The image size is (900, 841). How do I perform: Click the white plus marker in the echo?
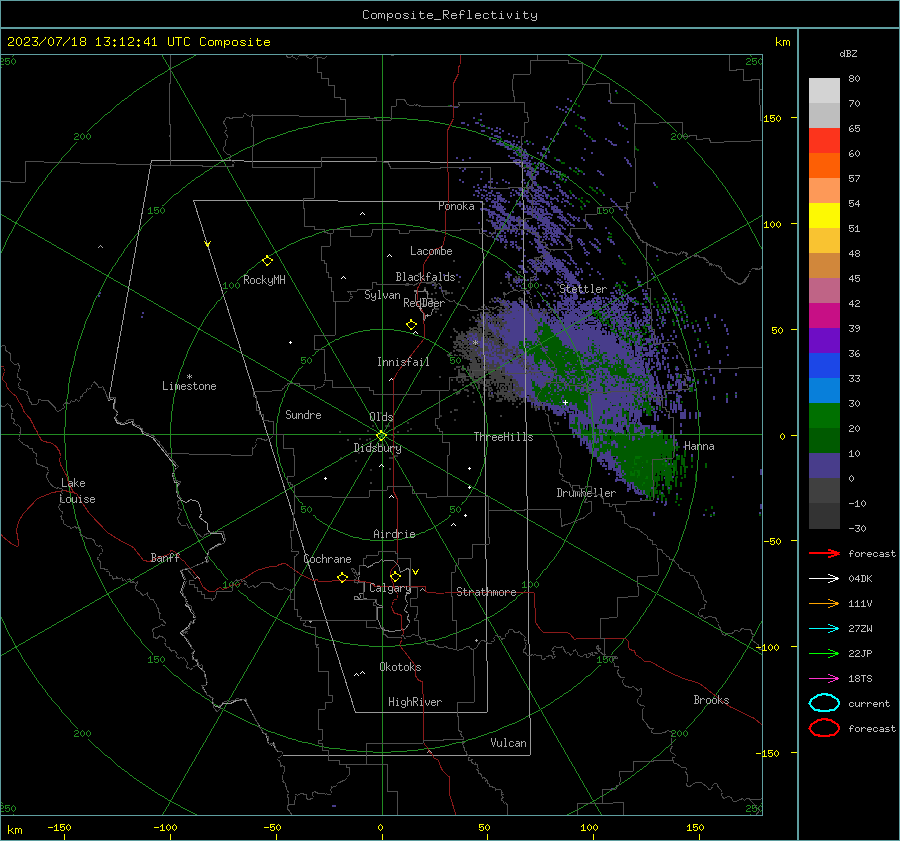tap(565, 402)
